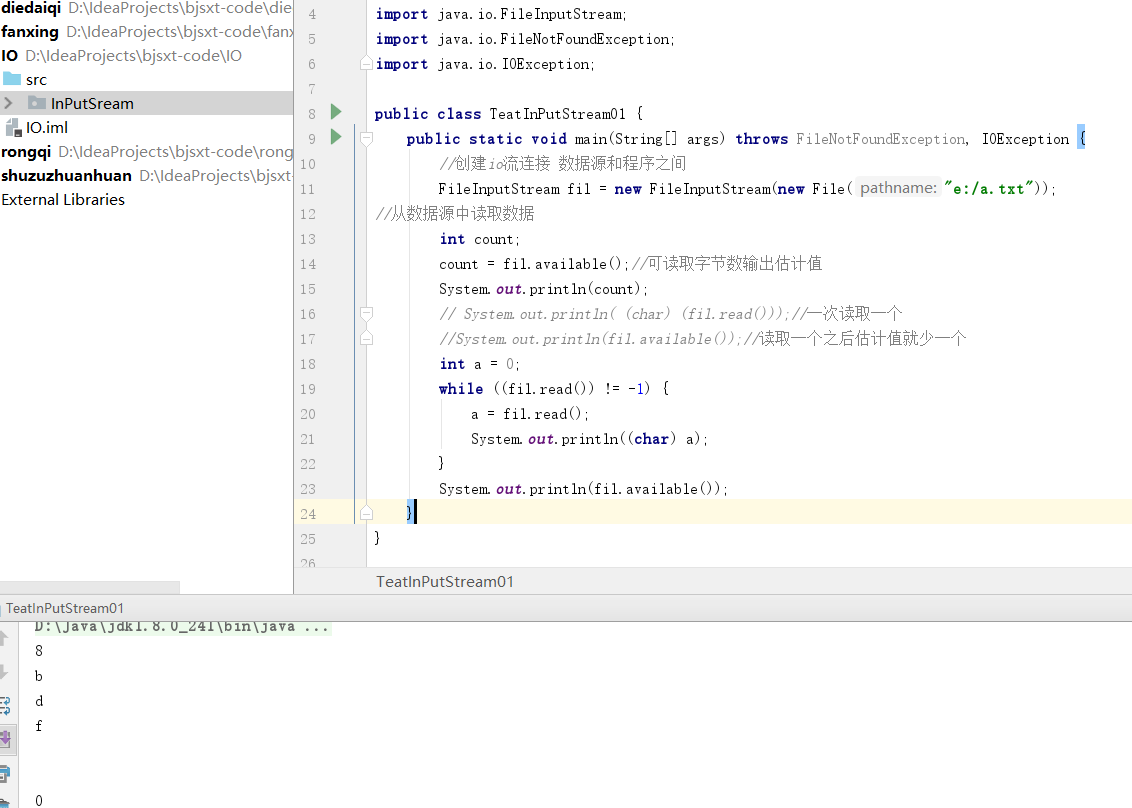The image size is (1132, 808).
Task: Click the IO.iml file icon
Action: click(x=13, y=128)
